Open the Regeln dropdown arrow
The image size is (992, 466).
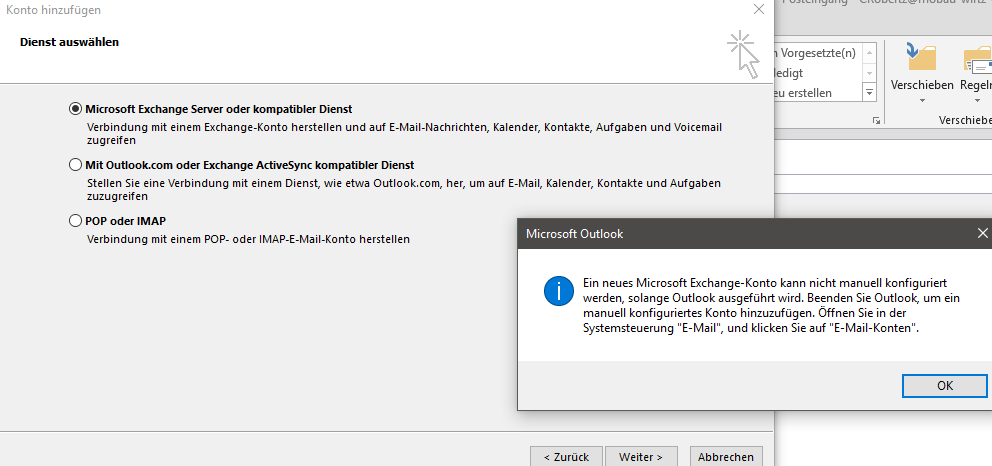tap(977, 100)
